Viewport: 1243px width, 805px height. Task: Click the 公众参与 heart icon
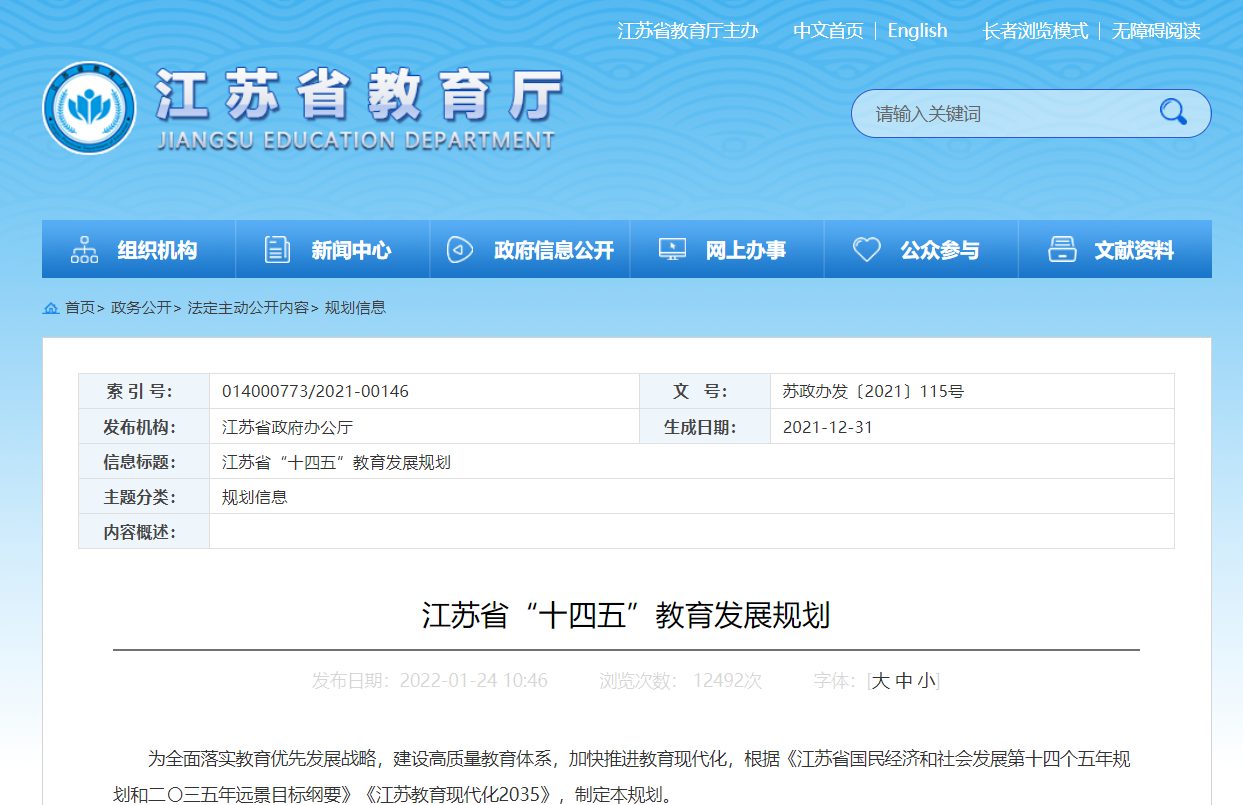click(x=866, y=250)
